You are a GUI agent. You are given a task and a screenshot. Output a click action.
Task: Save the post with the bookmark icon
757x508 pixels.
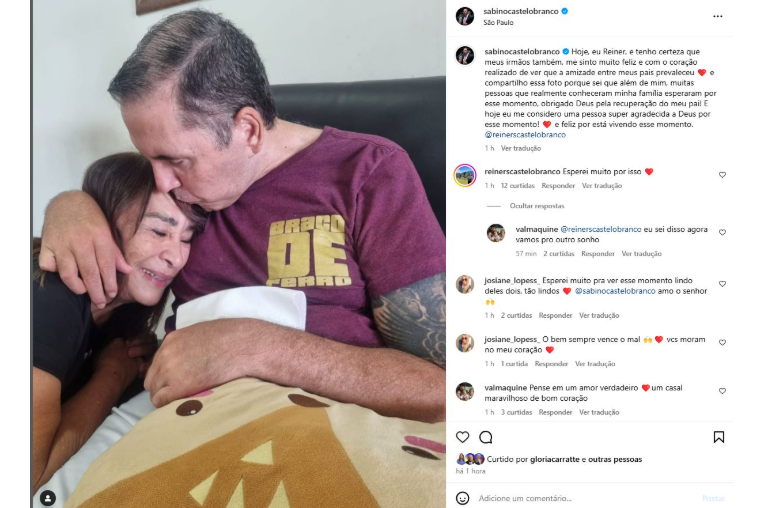[718, 437]
